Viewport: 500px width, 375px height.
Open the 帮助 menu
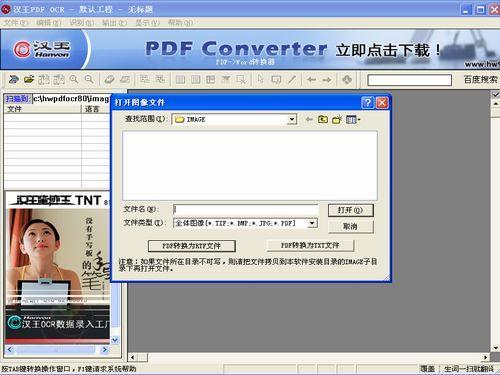point(180,23)
